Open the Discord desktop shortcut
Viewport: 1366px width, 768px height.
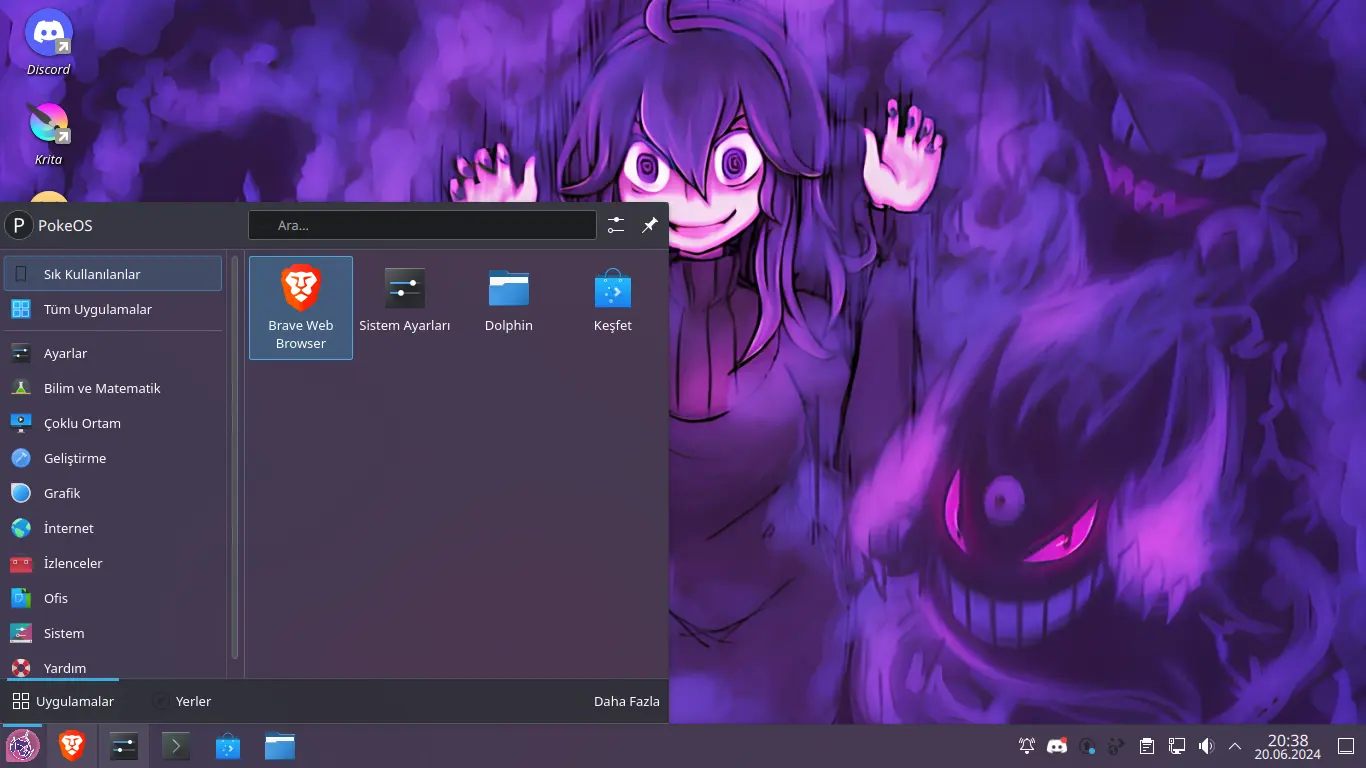[48, 43]
